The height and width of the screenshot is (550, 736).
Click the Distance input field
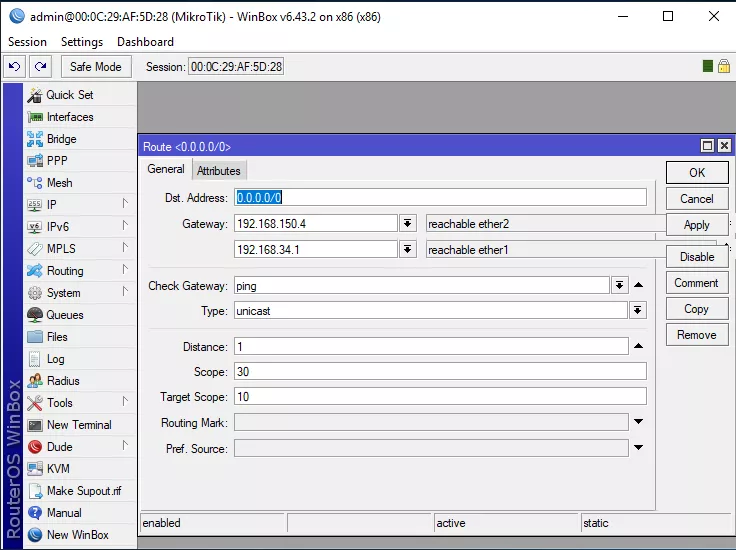point(431,346)
